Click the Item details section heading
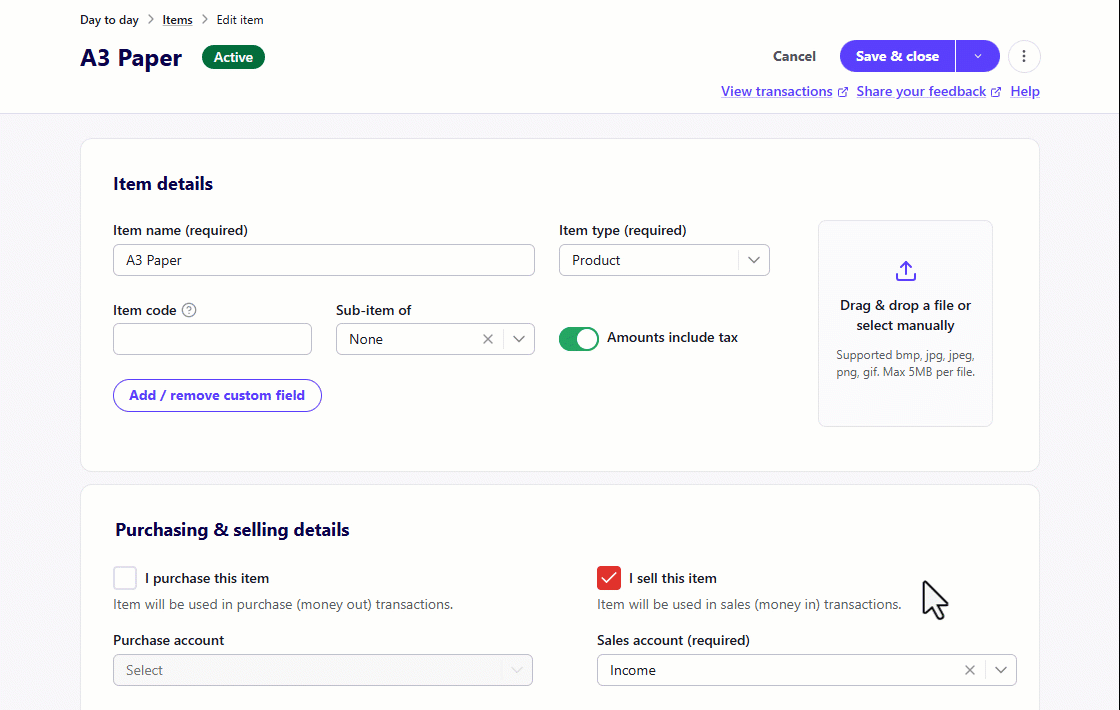The image size is (1120, 710). pos(163,184)
